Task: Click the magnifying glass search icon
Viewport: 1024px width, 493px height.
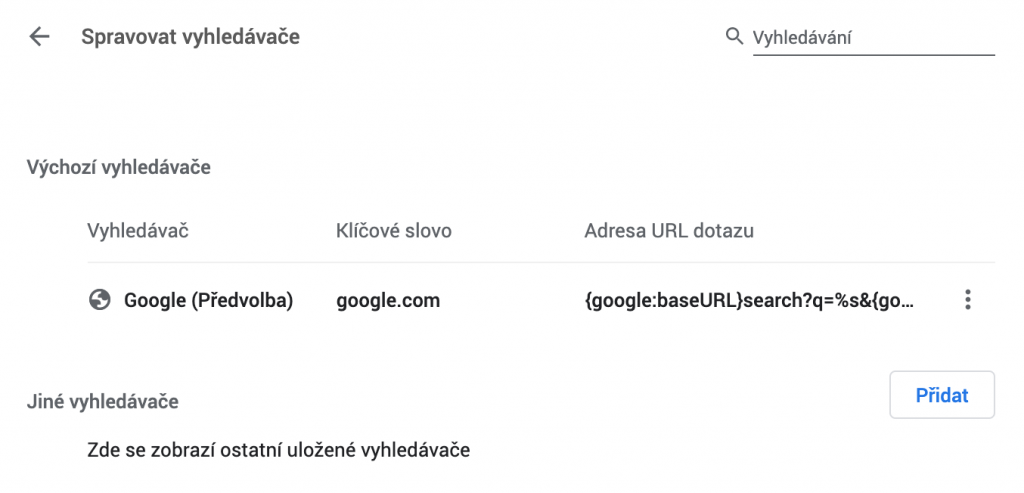Action: point(734,36)
